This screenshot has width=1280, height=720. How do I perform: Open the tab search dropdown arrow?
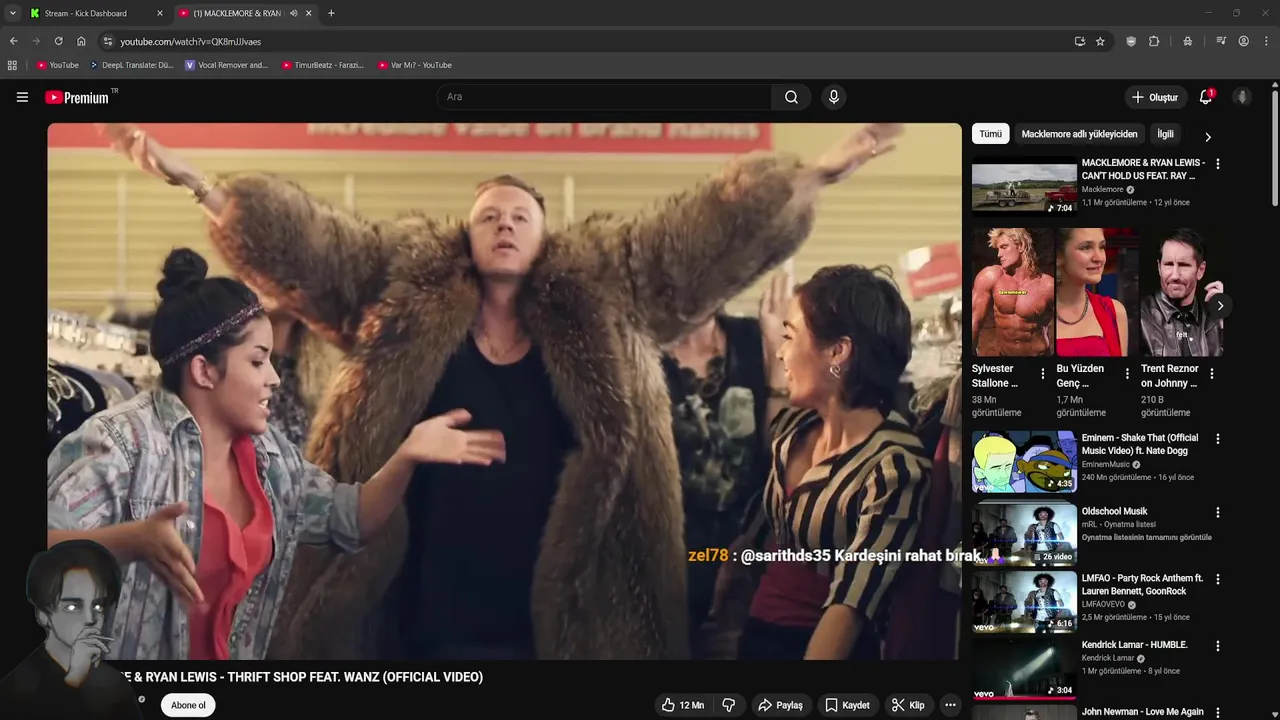[12, 13]
